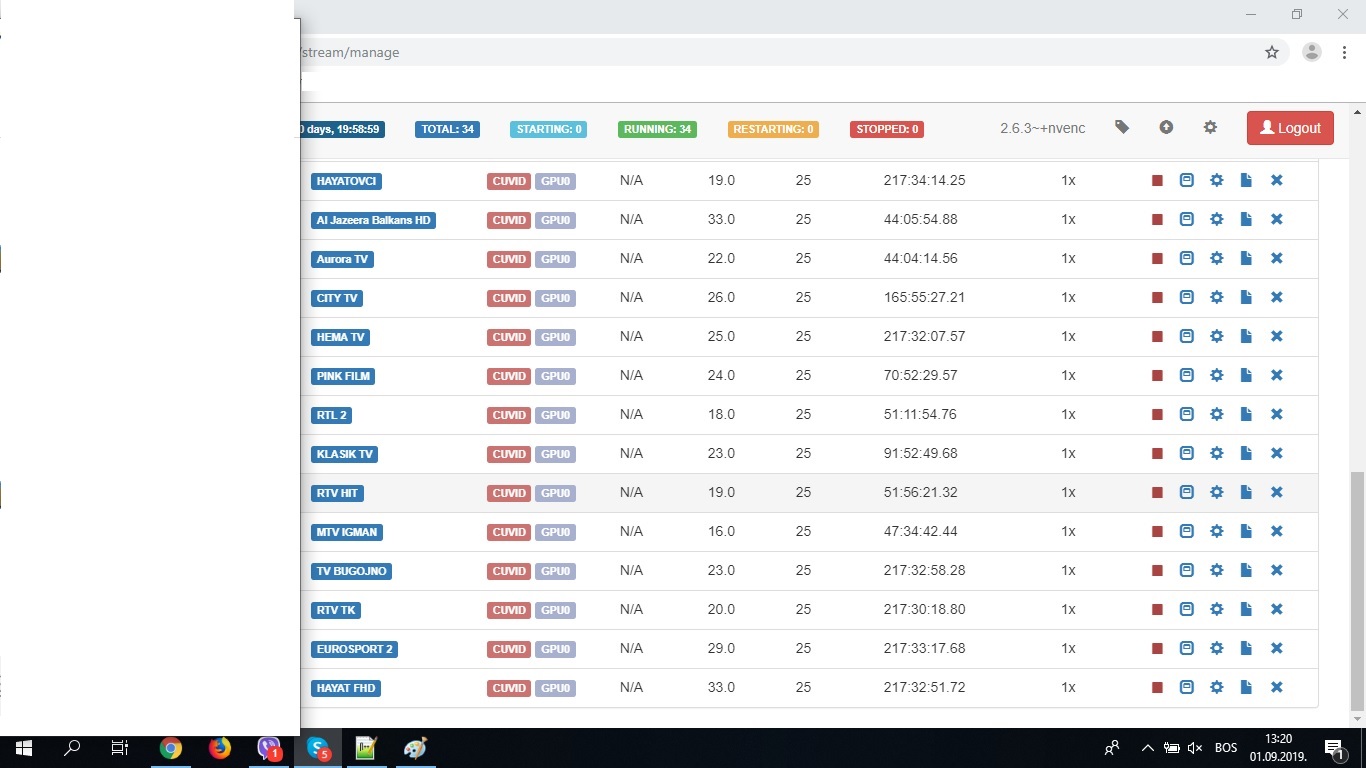
Task: Open settings gear for EUROSPORT 2
Action: 1216,648
